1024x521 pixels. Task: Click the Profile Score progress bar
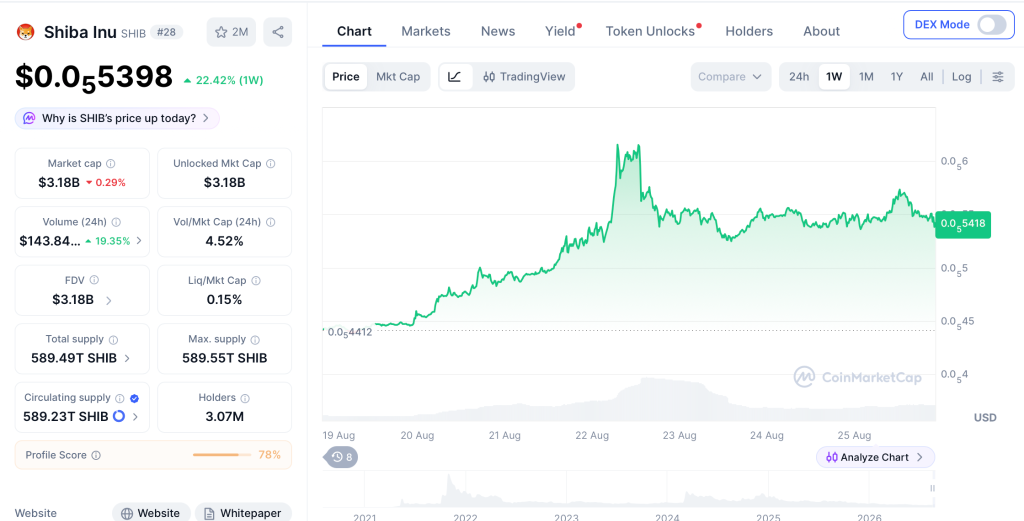point(222,455)
